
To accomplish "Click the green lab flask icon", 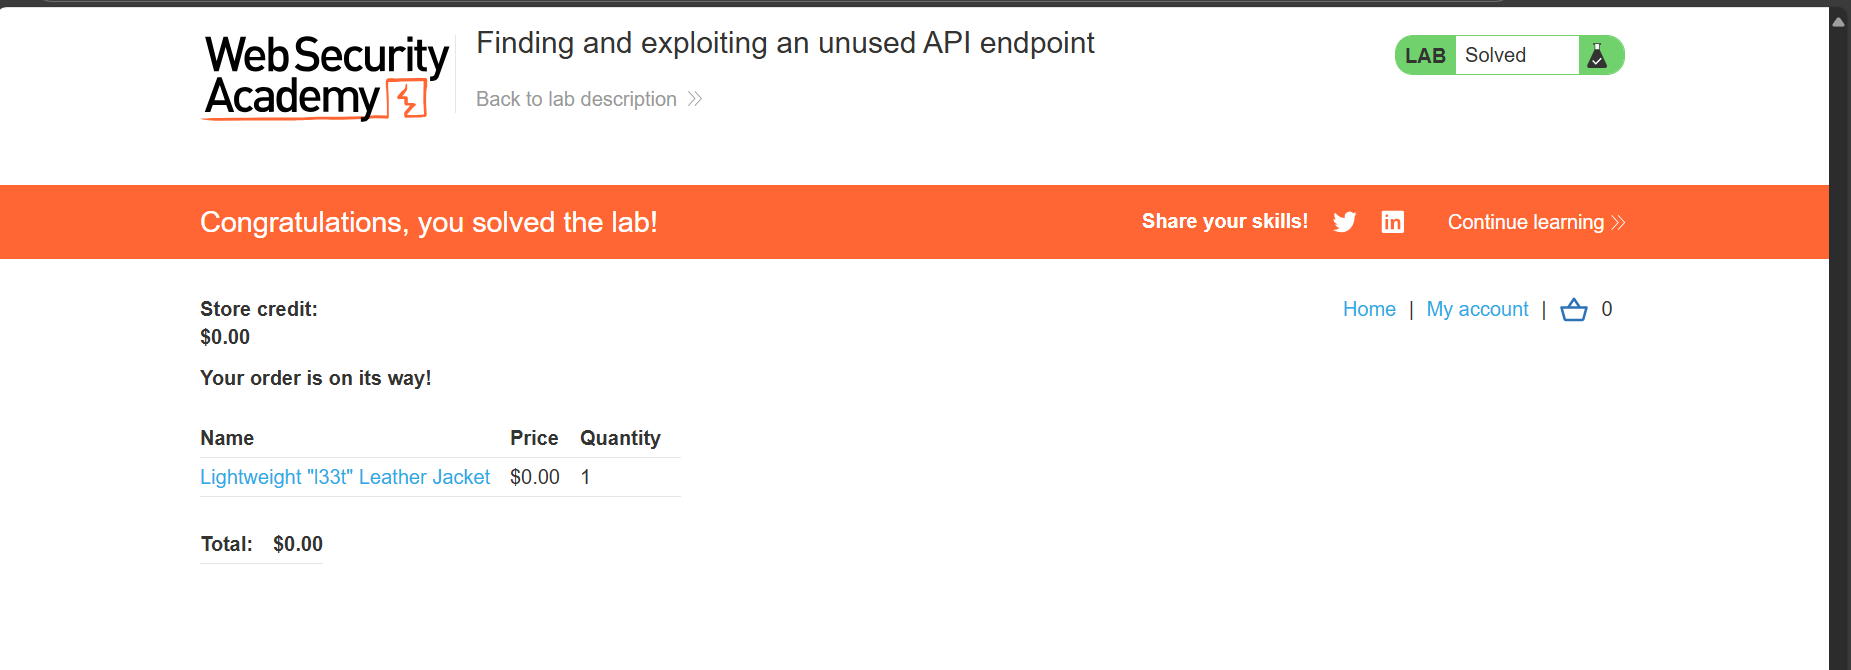I will coord(1597,56).
